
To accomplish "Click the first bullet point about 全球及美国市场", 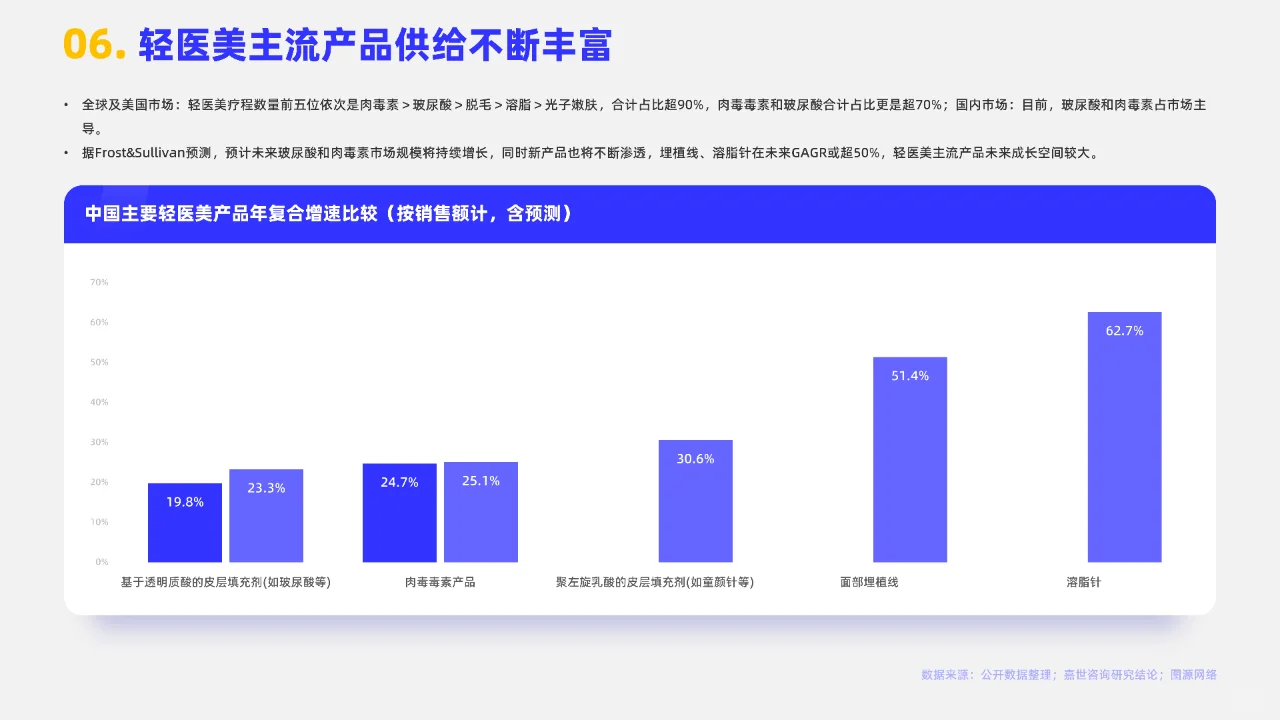I will [640, 103].
